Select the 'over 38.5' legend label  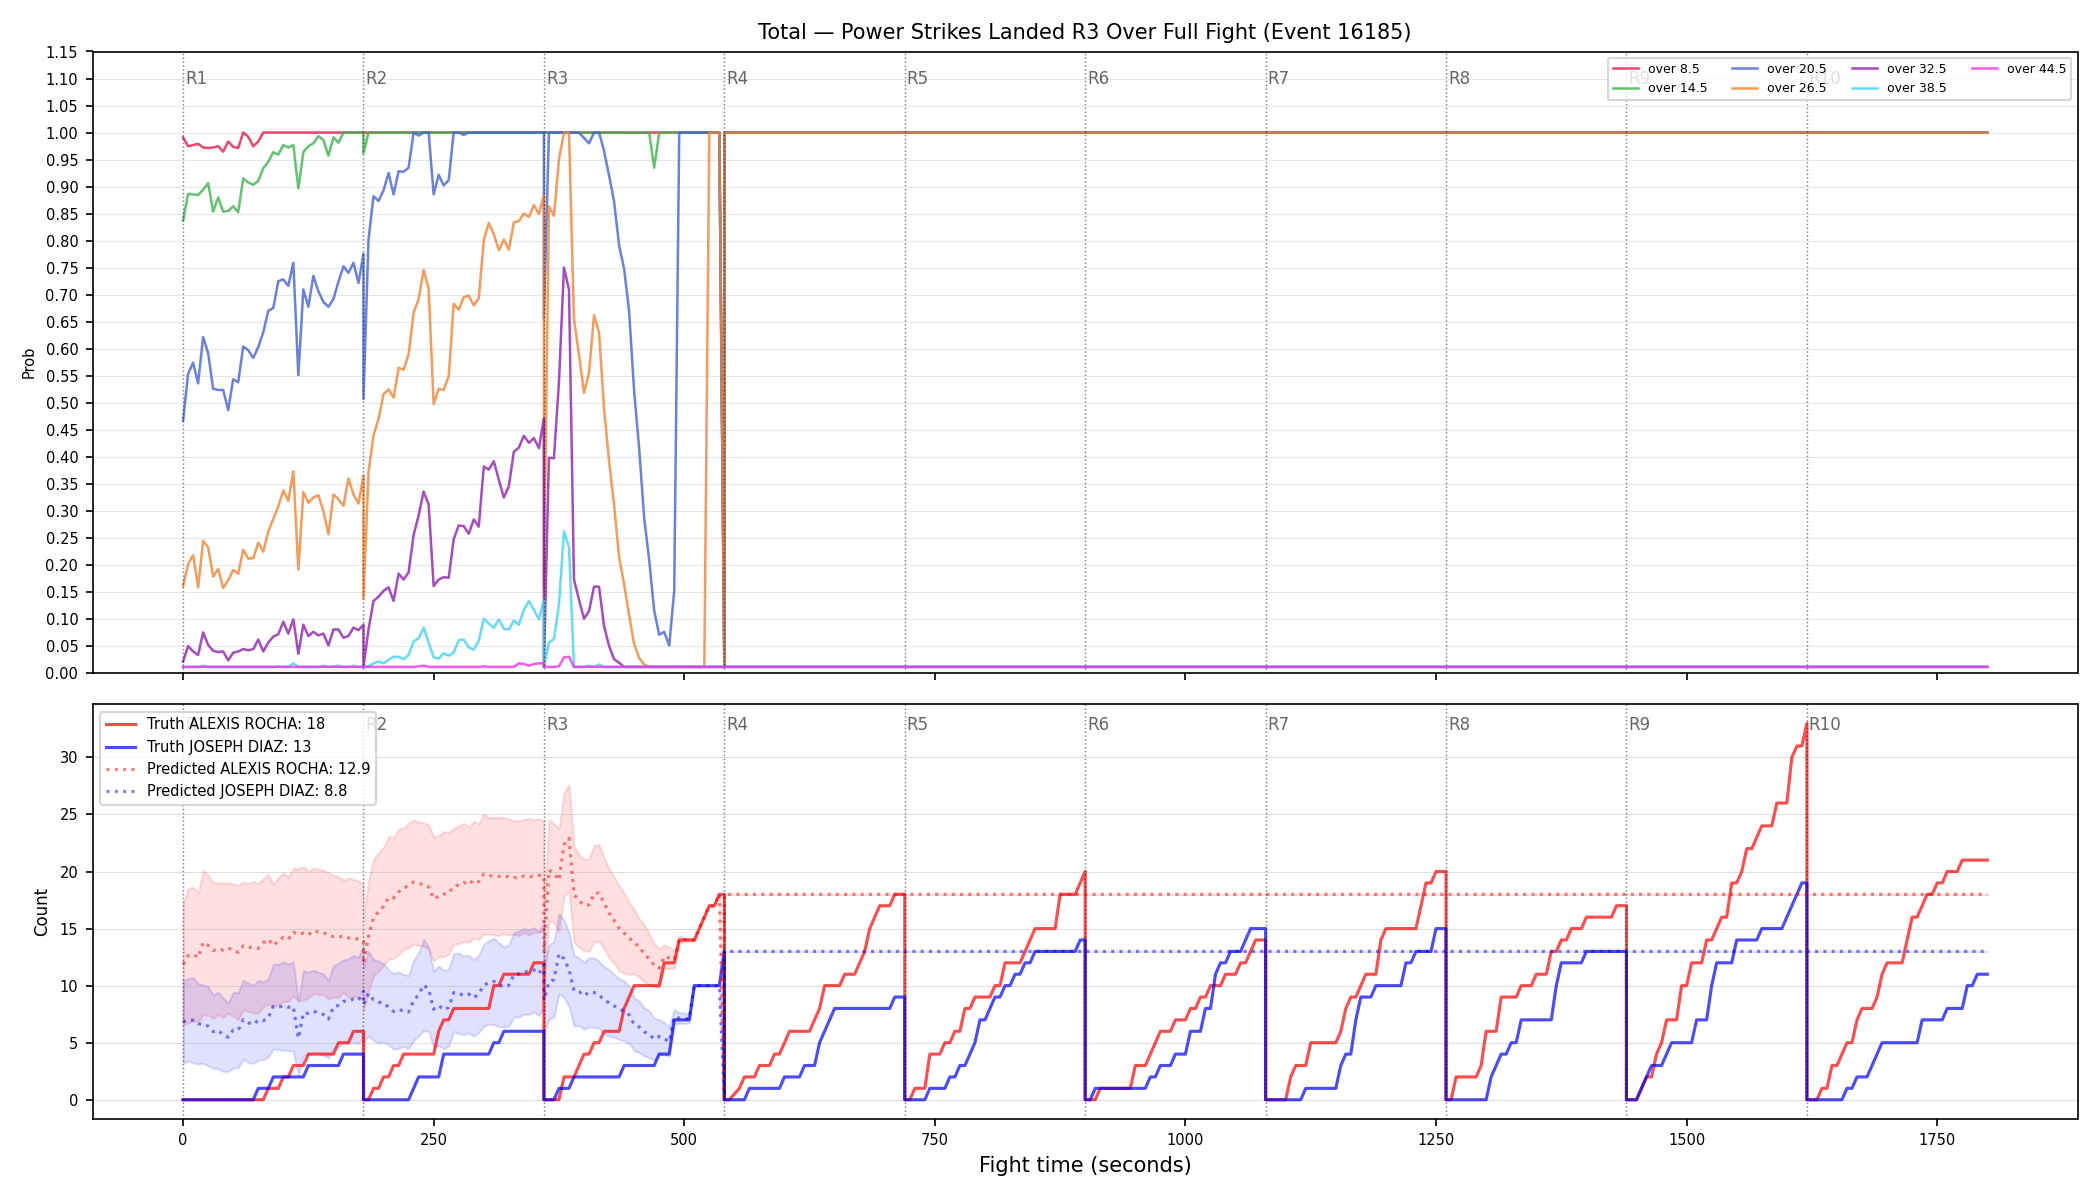(1916, 88)
